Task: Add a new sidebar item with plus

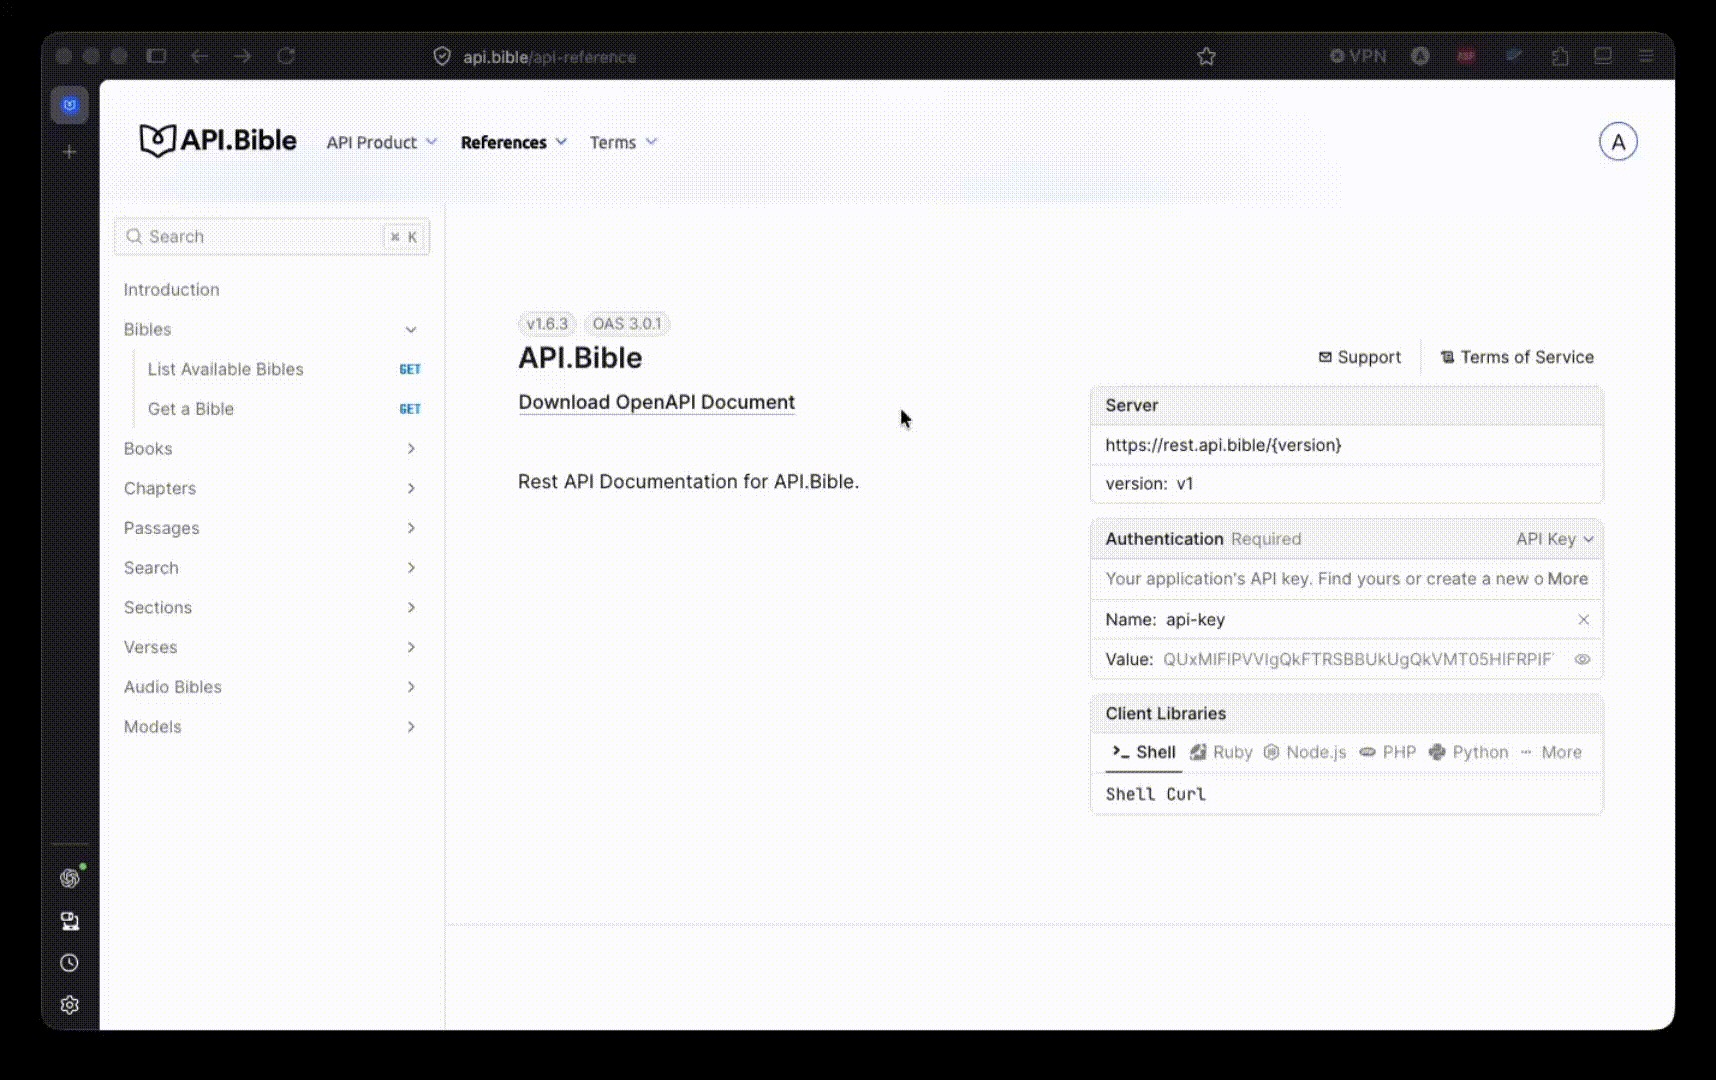Action: coord(69,152)
